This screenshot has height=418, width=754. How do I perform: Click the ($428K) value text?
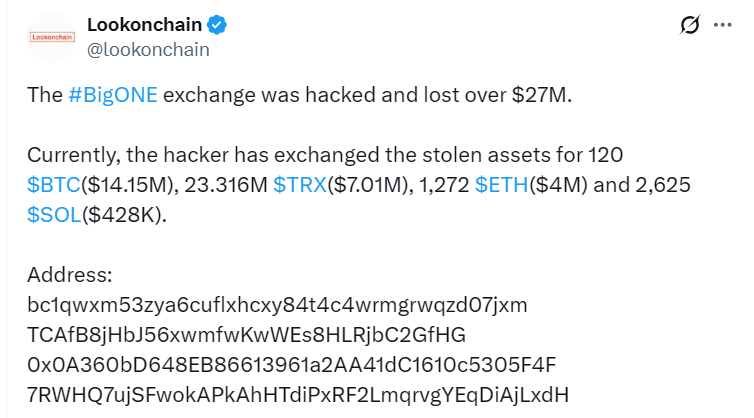(124, 215)
